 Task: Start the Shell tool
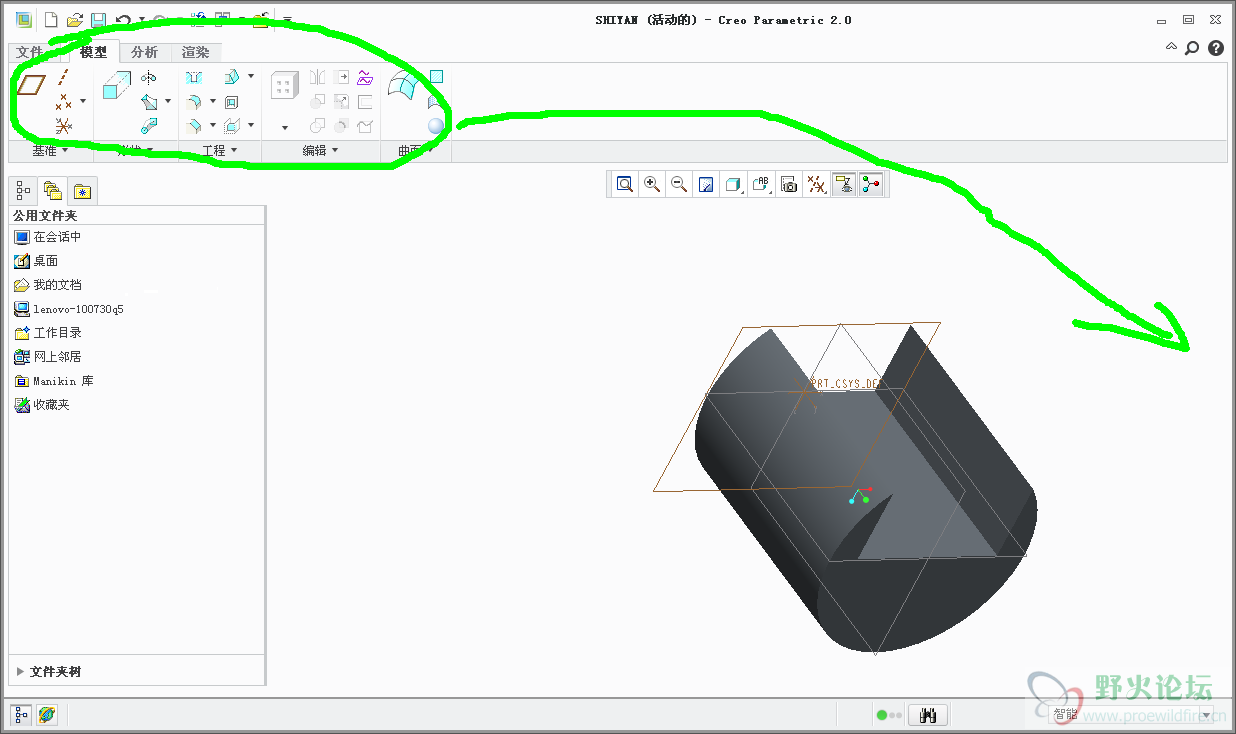232,101
